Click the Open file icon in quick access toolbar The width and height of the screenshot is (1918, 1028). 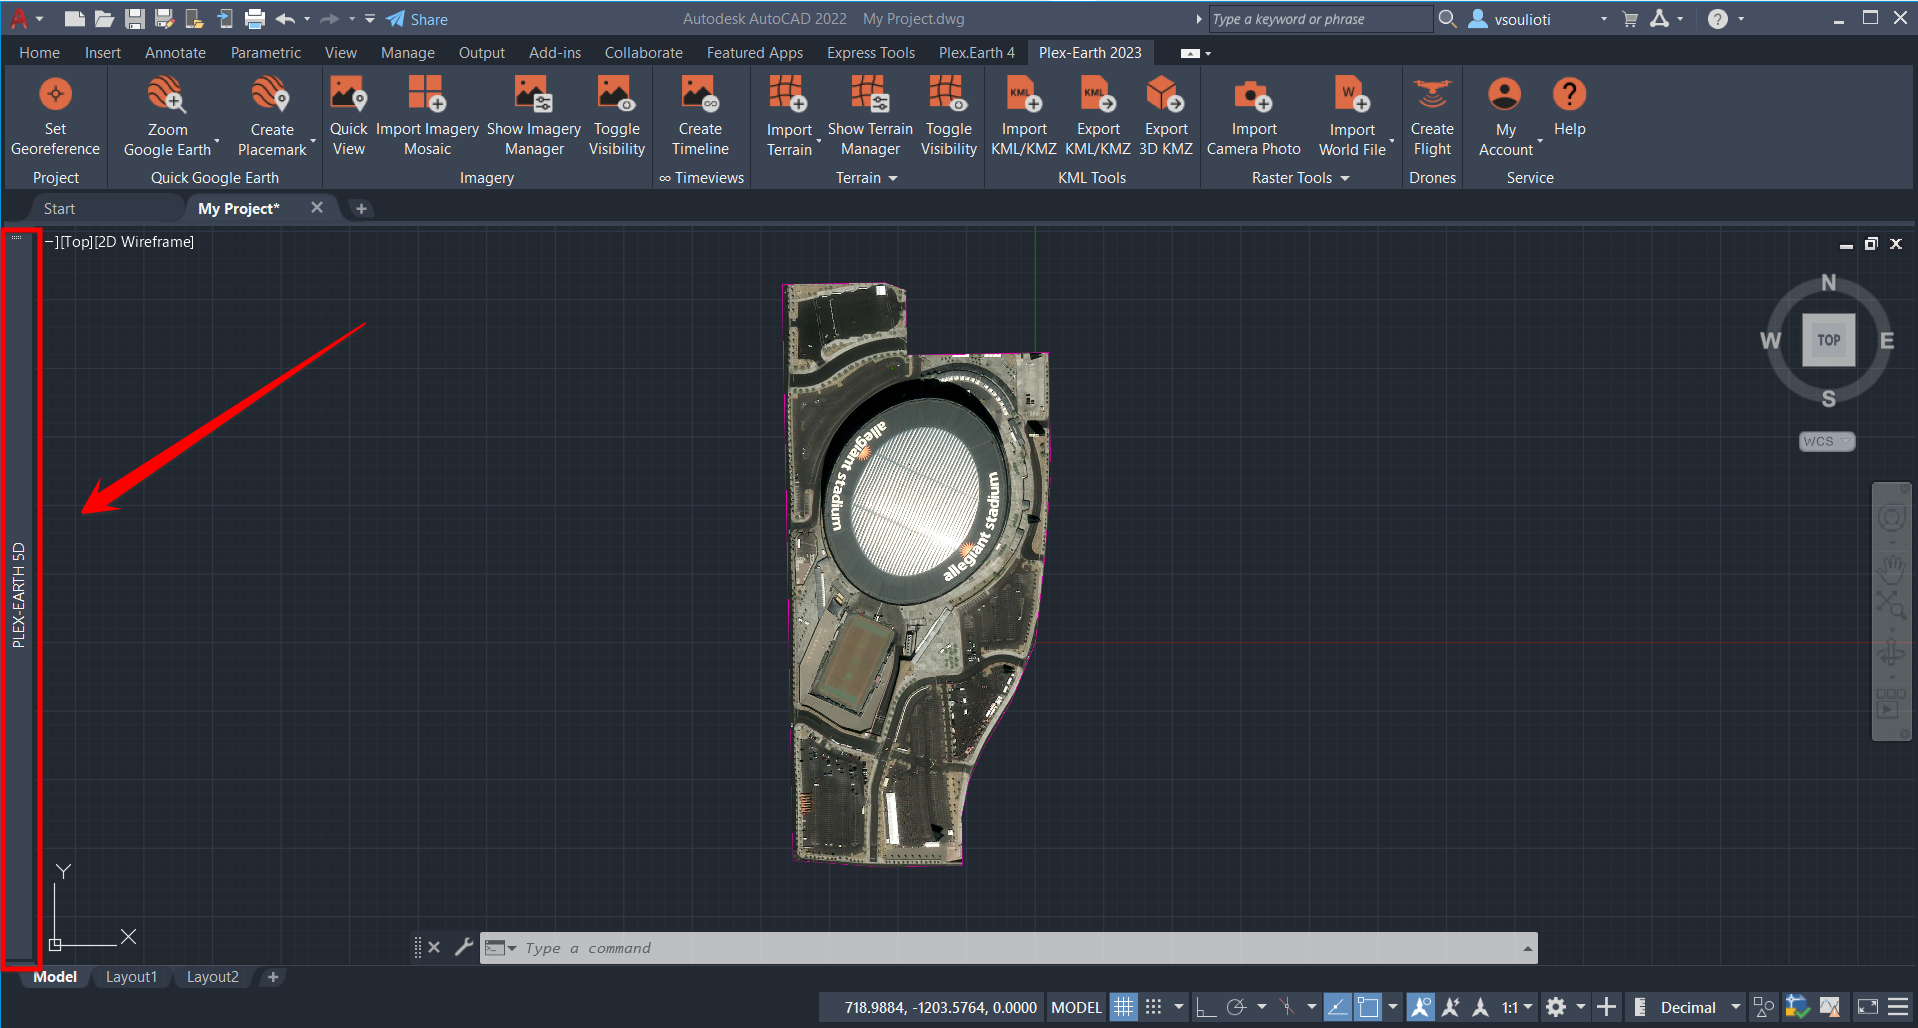pos(104,19)
